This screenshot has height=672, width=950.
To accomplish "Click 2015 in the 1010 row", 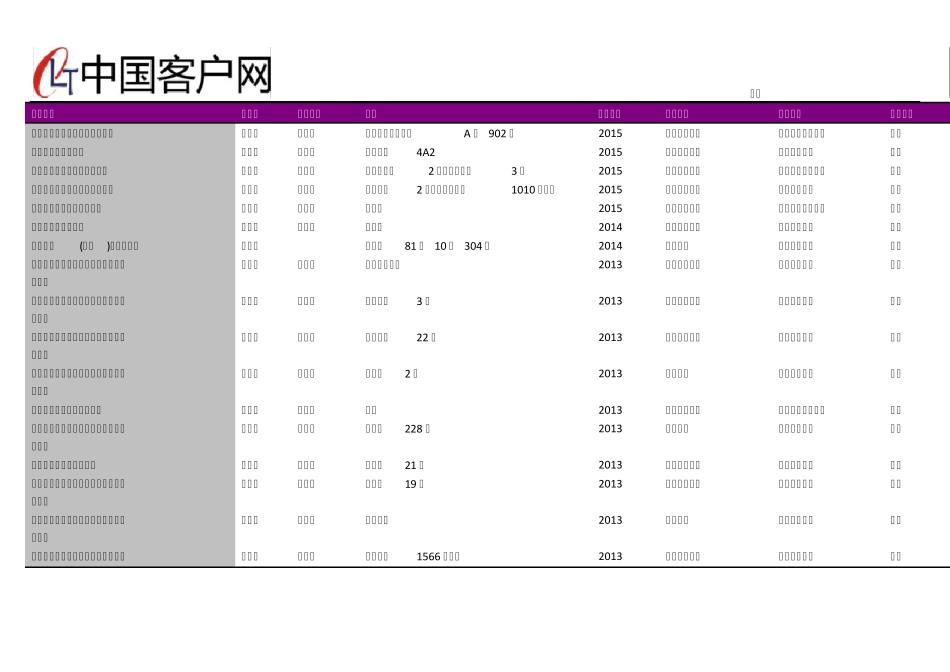I will [610, 190].
